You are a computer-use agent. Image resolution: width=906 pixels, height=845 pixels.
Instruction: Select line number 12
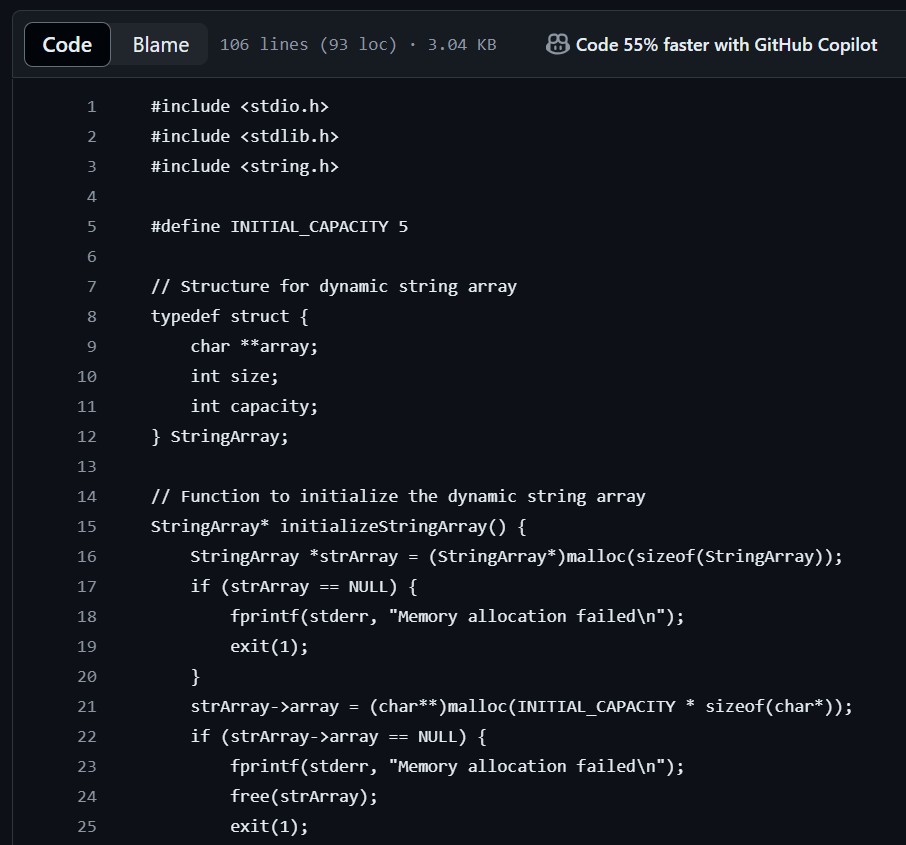point(87,436)
